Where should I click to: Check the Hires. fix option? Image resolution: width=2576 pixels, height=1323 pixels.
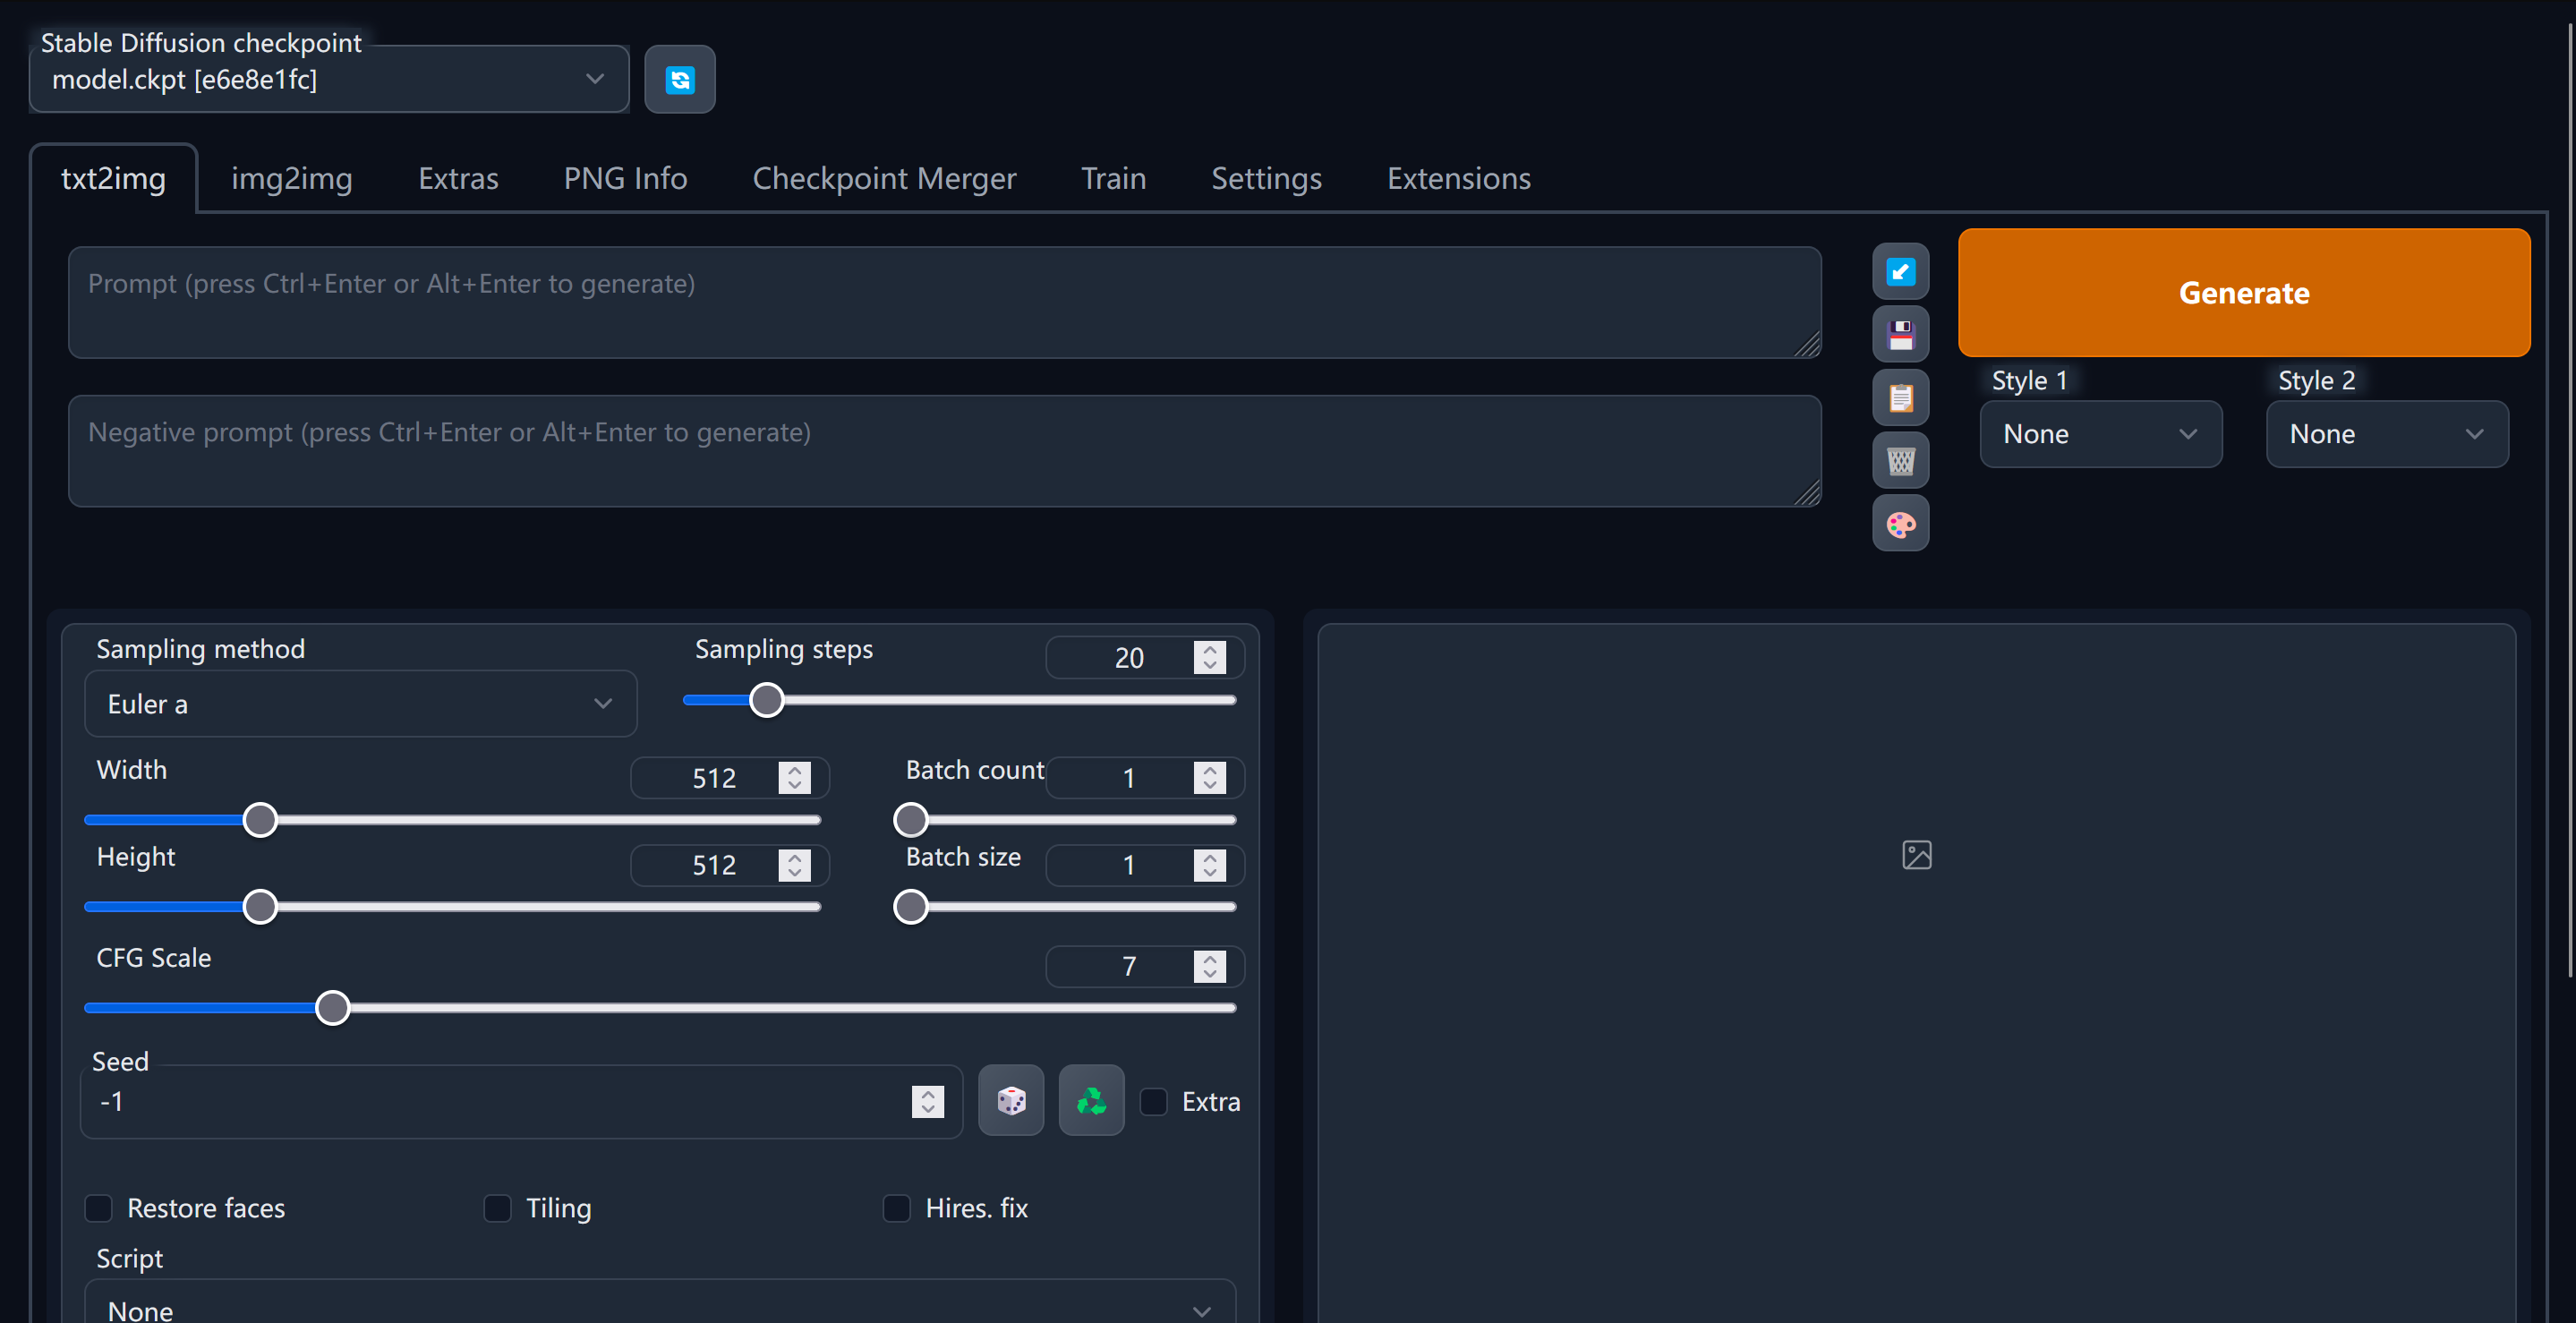click(896, 1208)
